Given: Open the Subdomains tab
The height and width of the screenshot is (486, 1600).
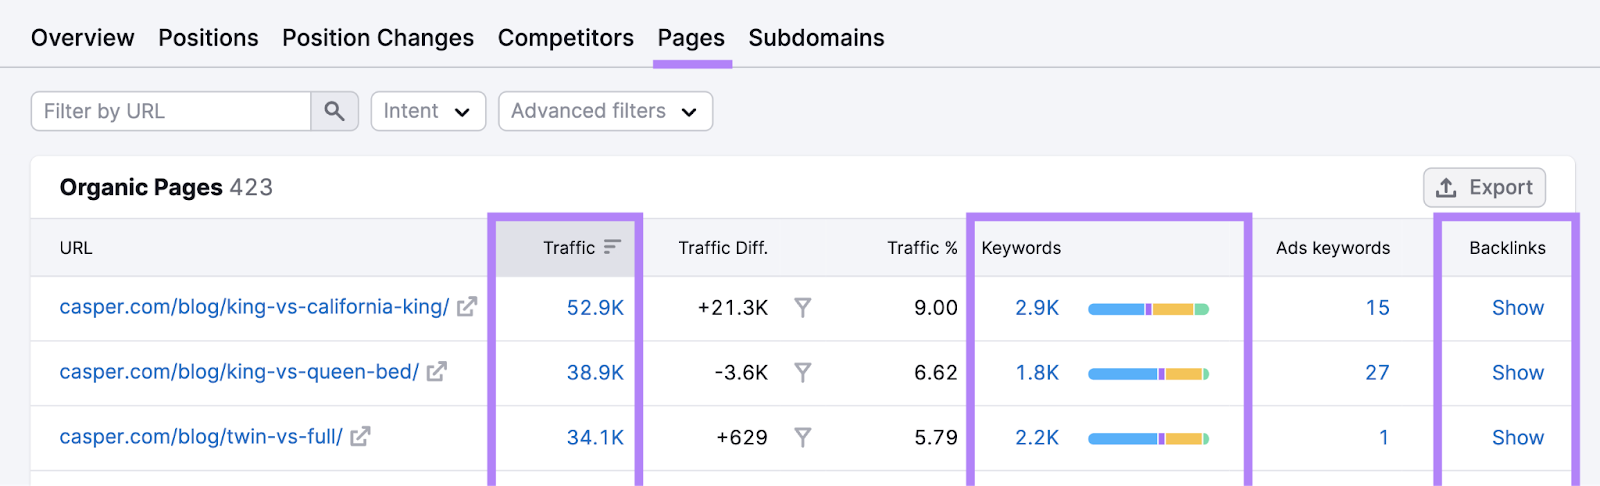Looking at the screenshot, I should (x=817, y=38).
